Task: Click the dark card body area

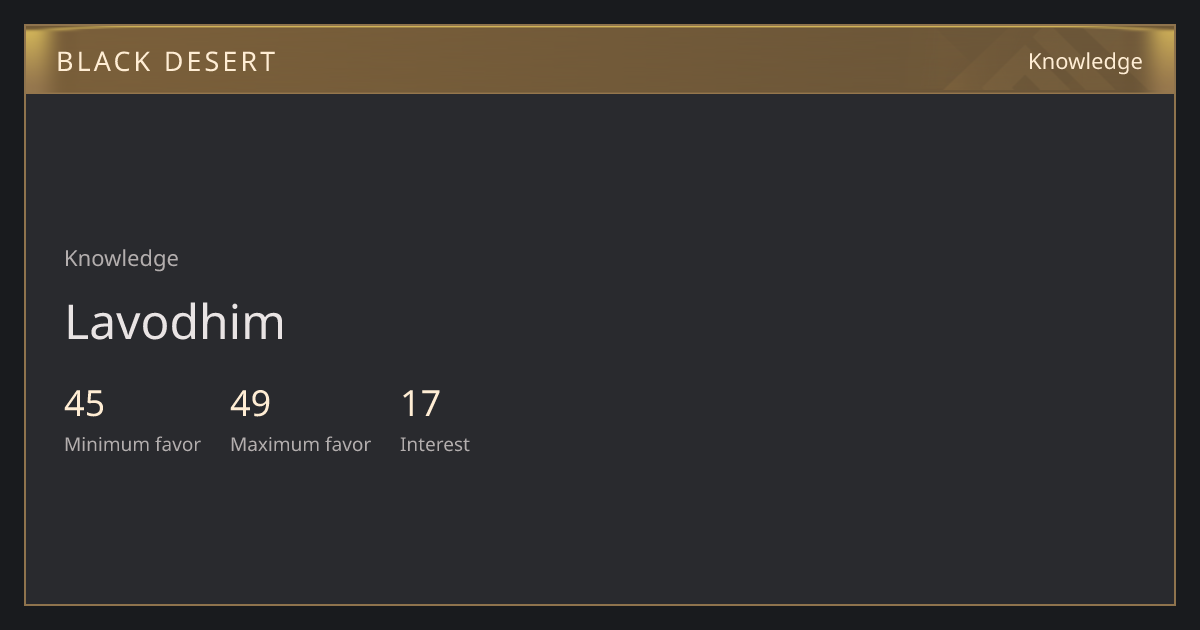Action: (600, 349)
